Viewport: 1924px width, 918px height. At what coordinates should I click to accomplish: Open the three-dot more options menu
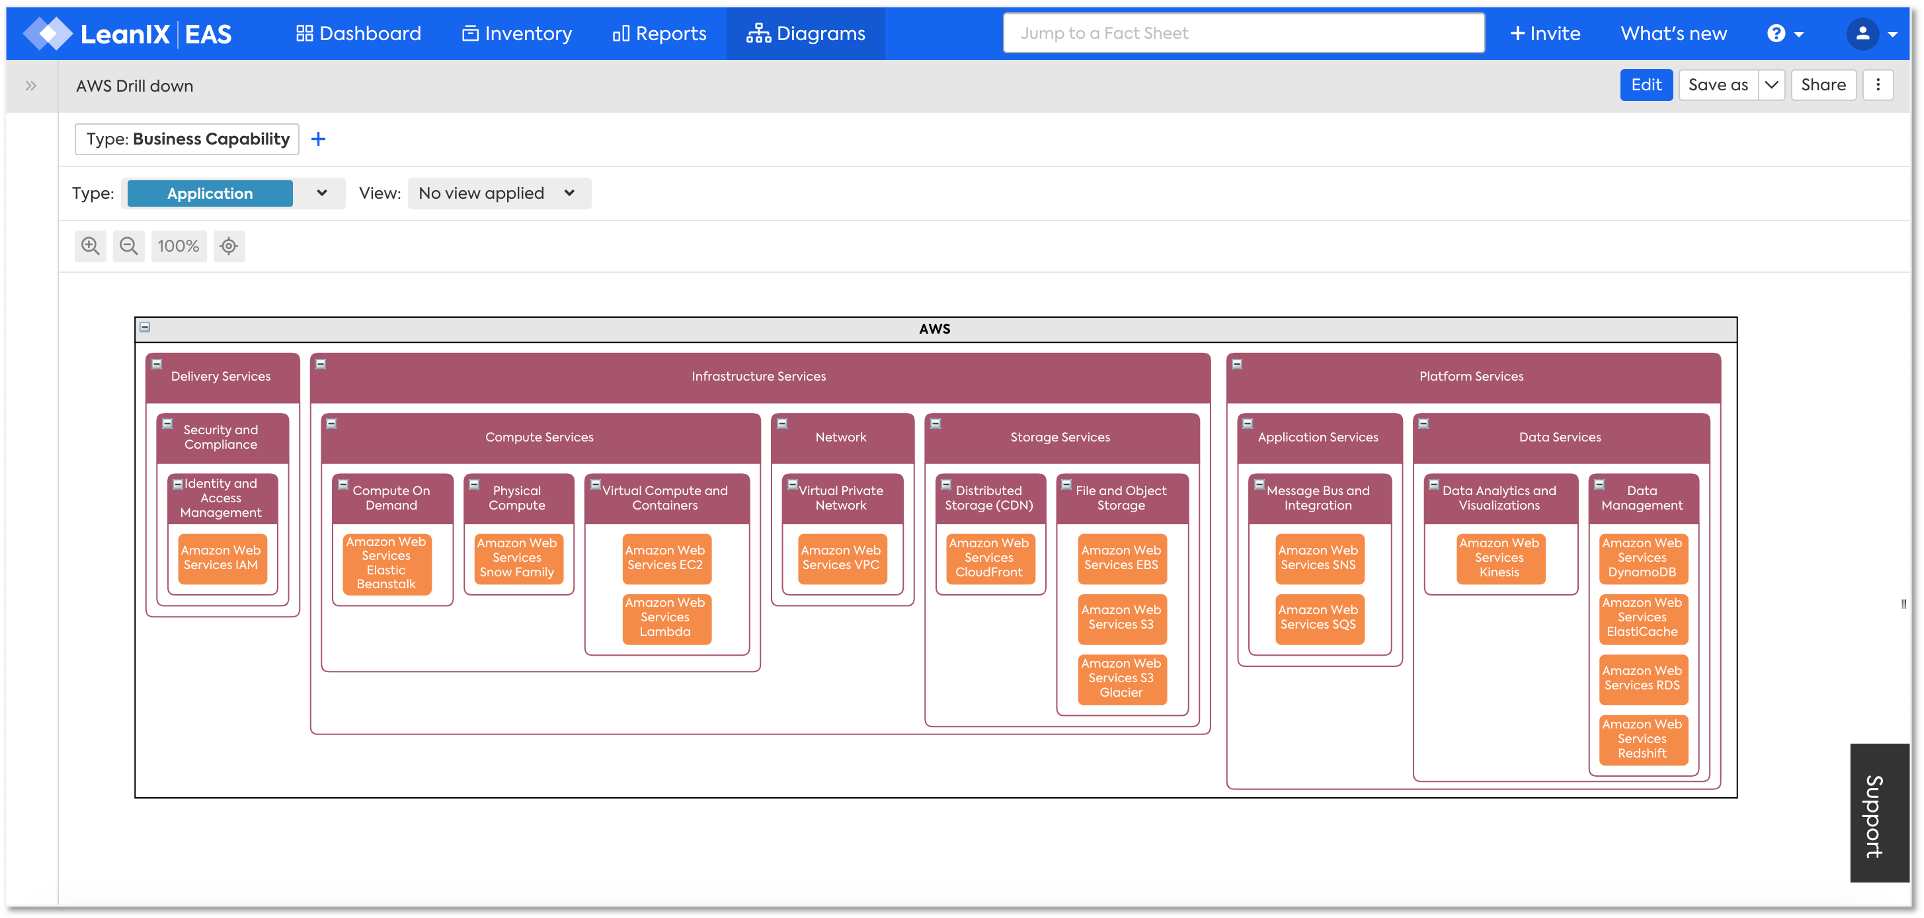1878,85
